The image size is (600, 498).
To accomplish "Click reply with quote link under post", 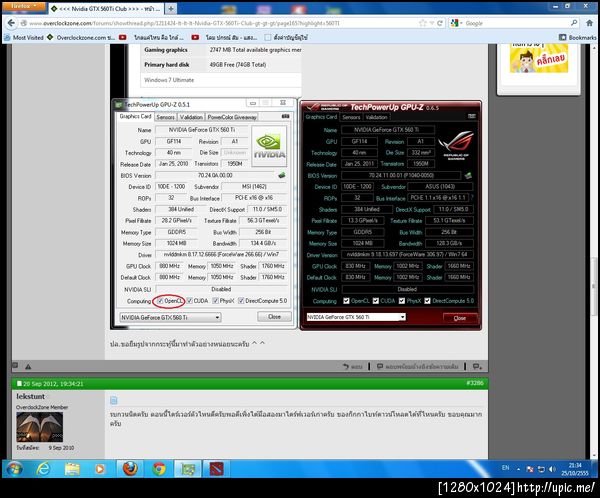I will coord(417,367).
